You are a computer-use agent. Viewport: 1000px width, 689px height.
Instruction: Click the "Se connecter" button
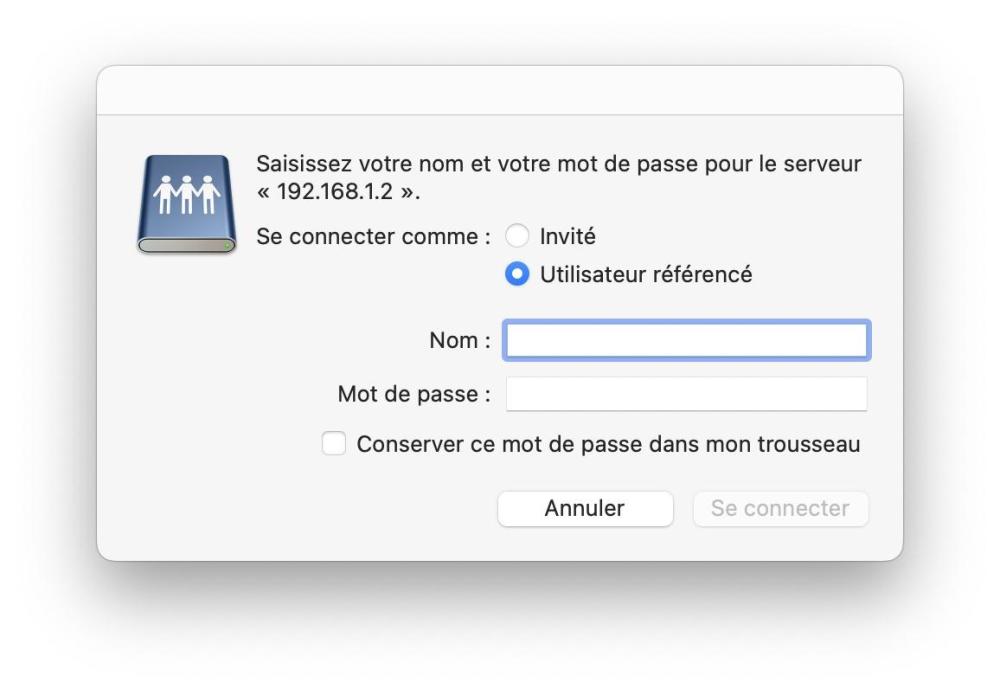tap(780, 508)
